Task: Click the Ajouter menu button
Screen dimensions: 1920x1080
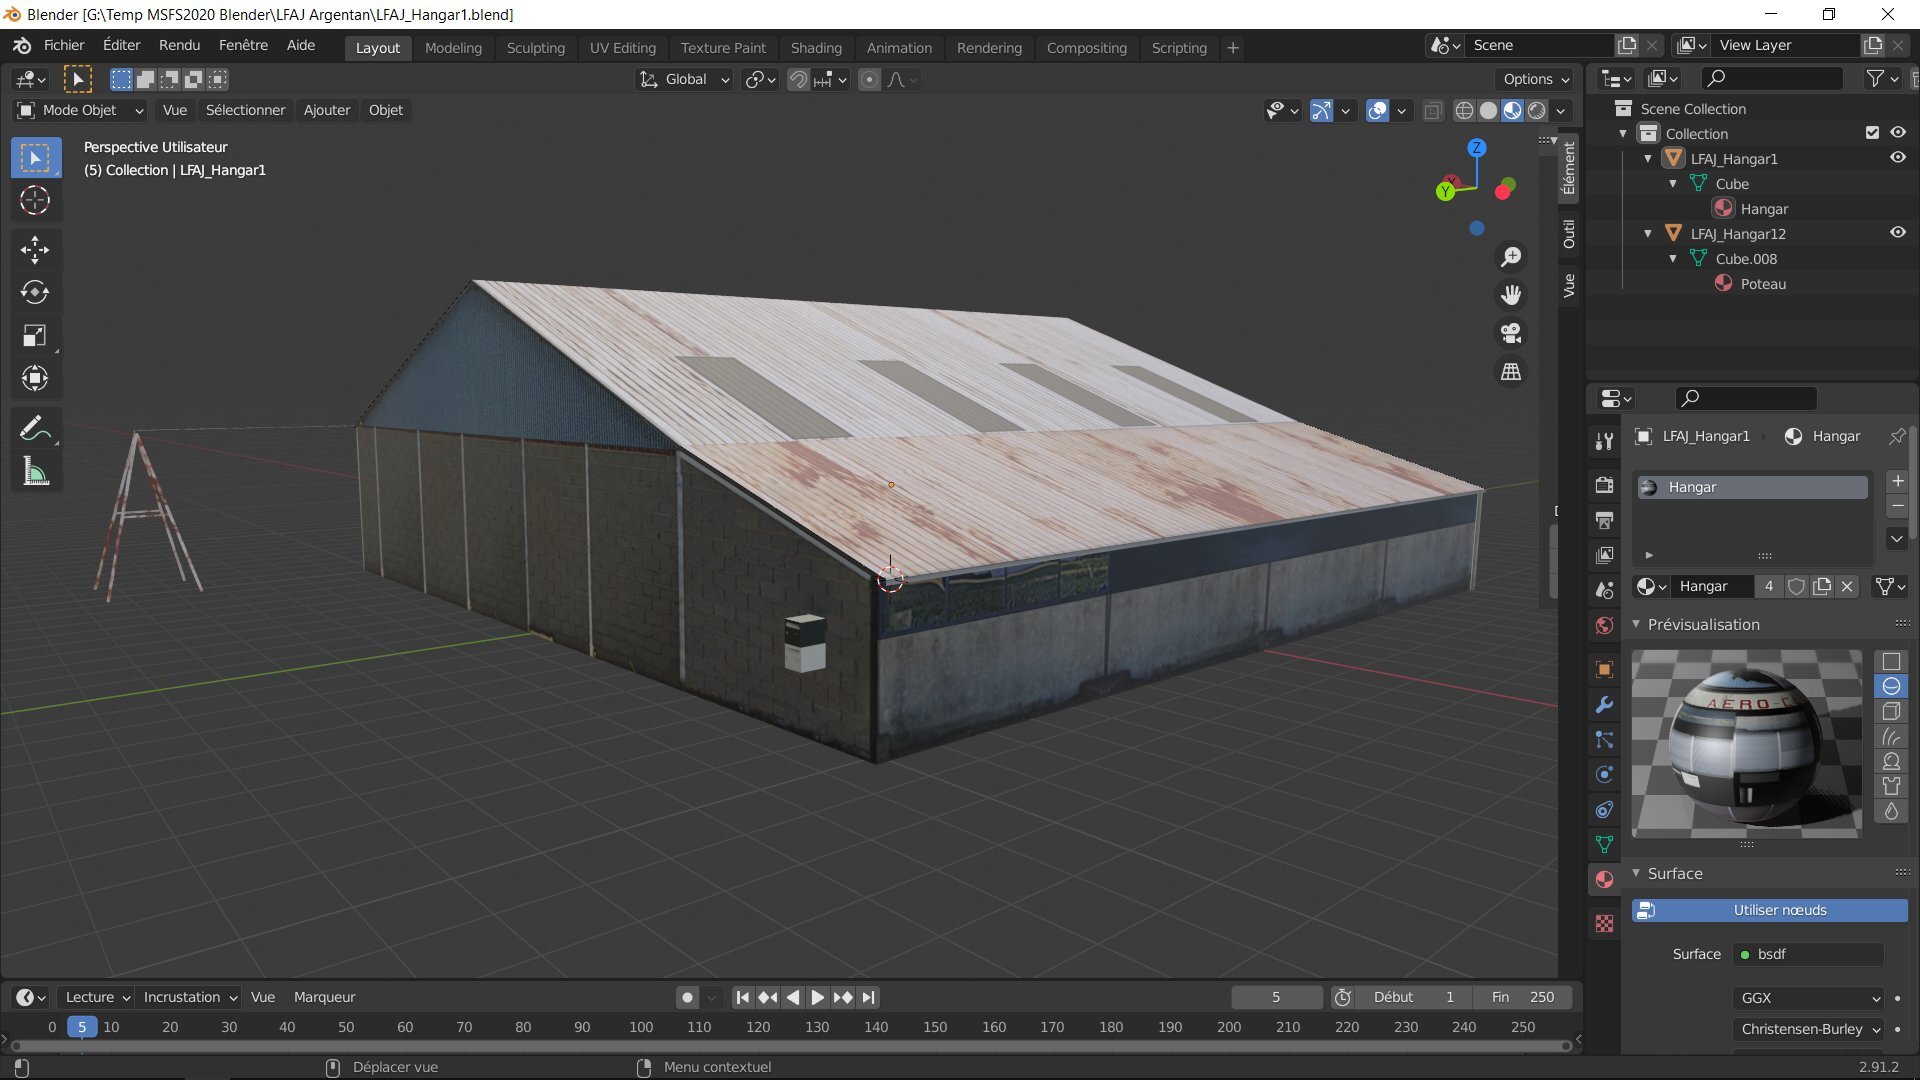Action: pos(327,110)
